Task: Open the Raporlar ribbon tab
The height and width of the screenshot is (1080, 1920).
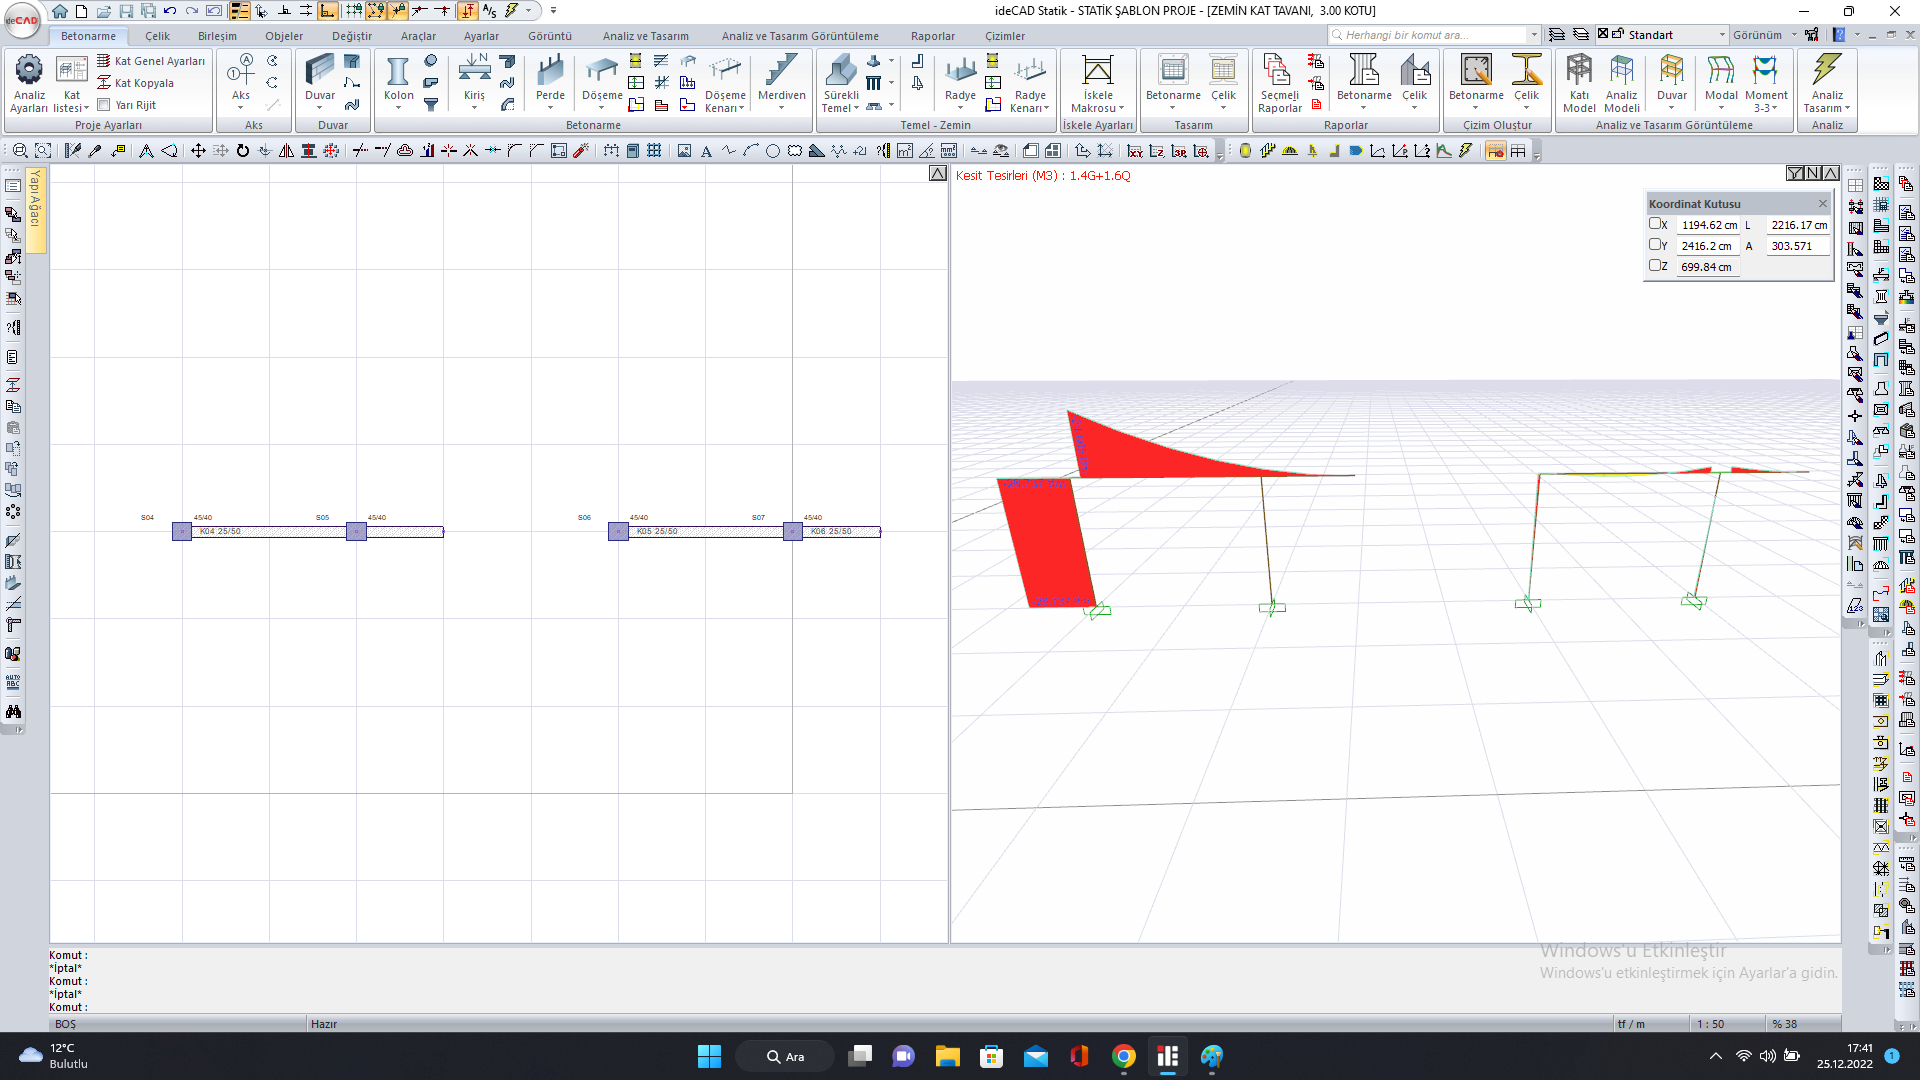Action: coord(932,36)
